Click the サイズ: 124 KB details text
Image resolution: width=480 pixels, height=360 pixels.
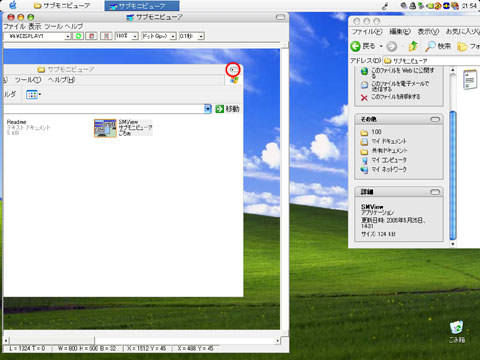pyautogui.click(x=378, y=234)
